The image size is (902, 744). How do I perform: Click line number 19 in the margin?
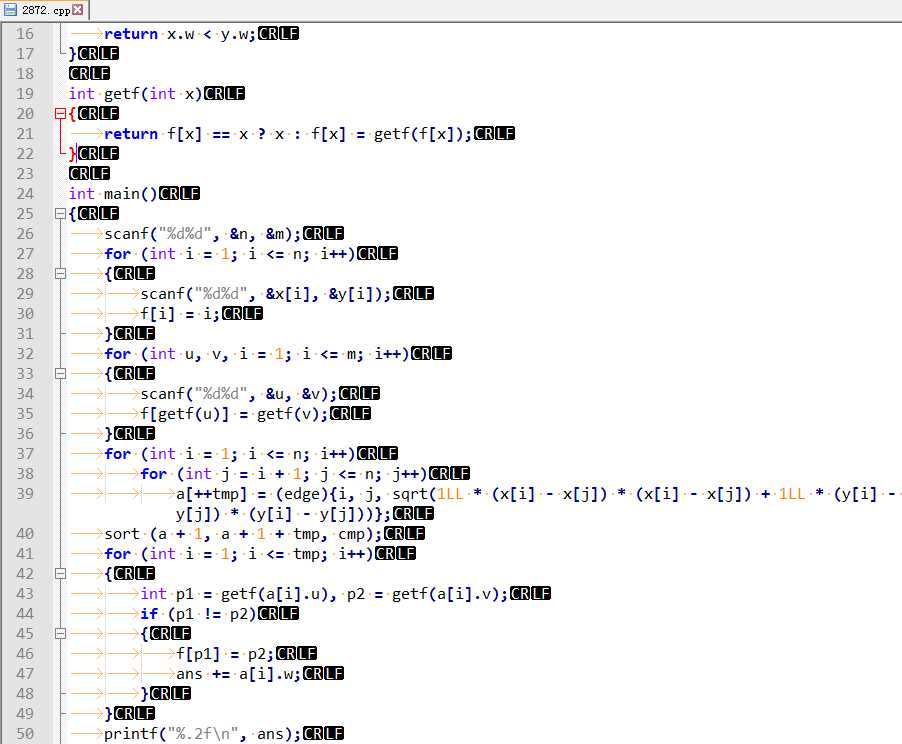click(25, 94)
